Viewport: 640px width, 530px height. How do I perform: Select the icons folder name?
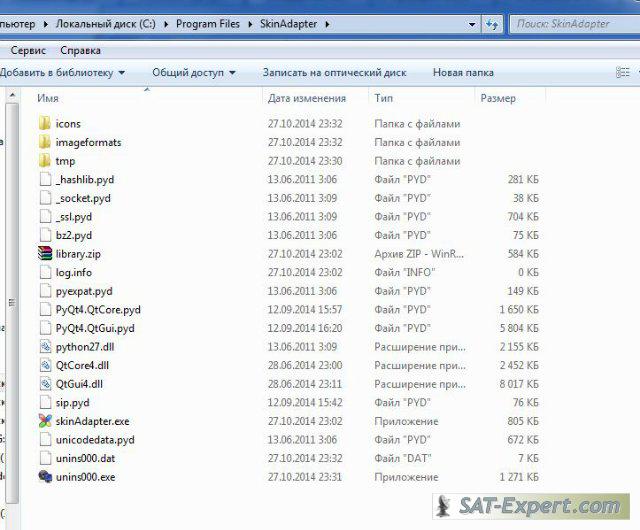pos(68,124)
